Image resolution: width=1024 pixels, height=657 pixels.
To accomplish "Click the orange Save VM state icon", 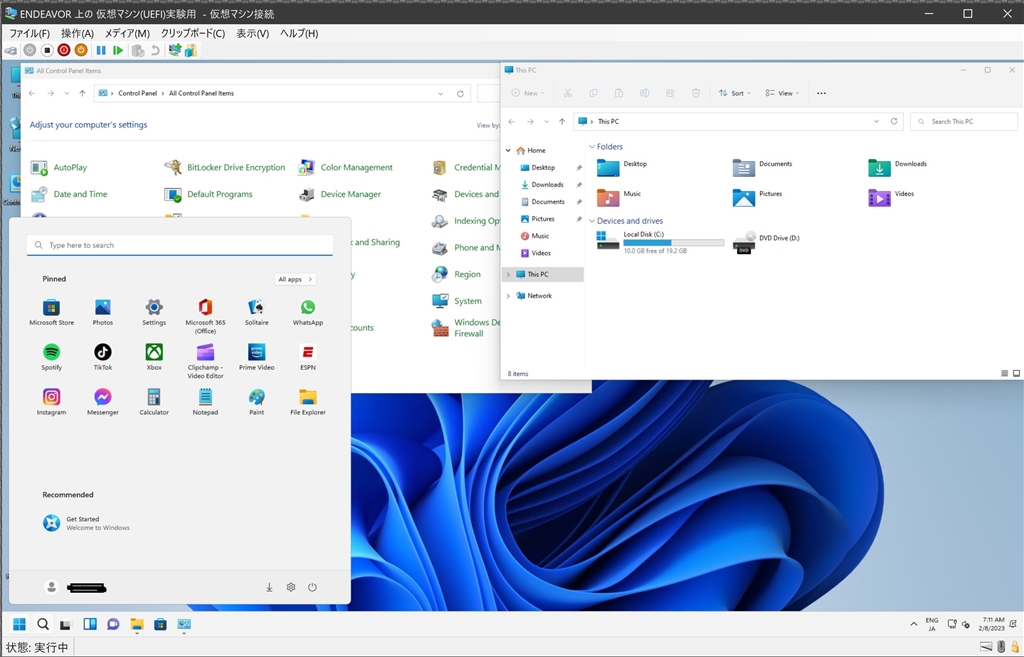I will pyautogui.click(x=81, y=50).
